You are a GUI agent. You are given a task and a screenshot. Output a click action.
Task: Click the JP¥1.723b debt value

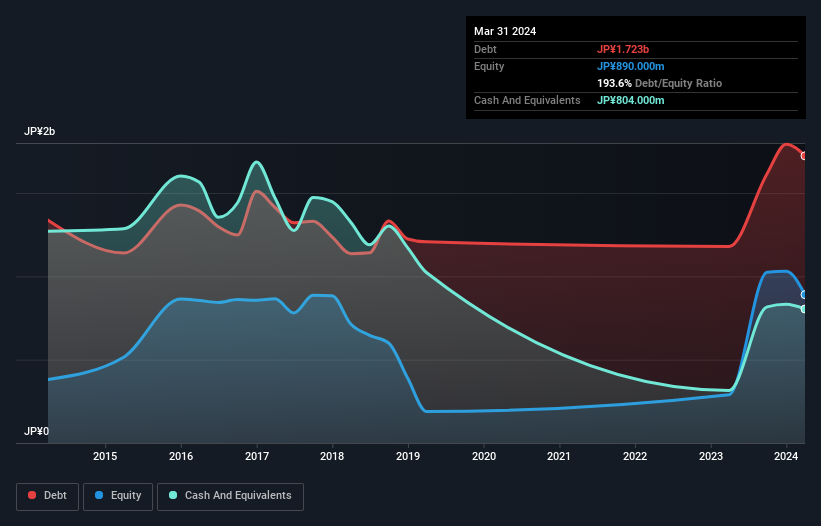(x=623, y=49)
